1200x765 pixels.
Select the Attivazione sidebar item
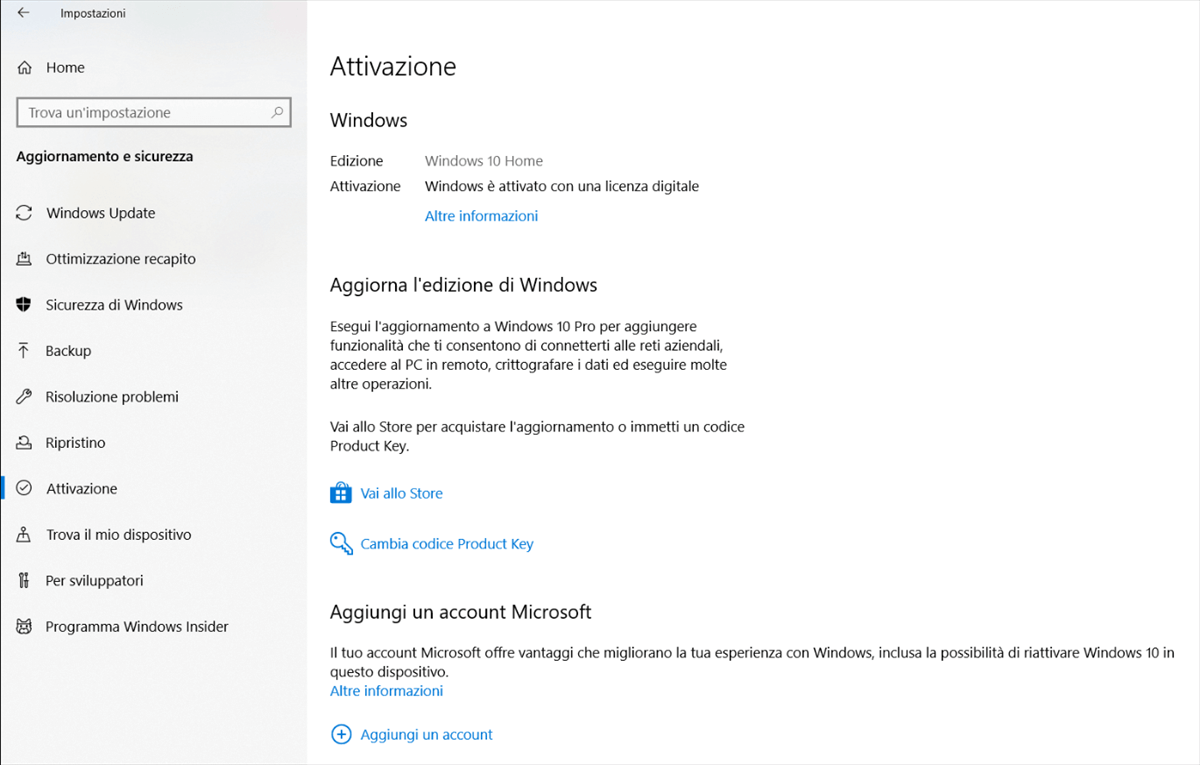81,489
